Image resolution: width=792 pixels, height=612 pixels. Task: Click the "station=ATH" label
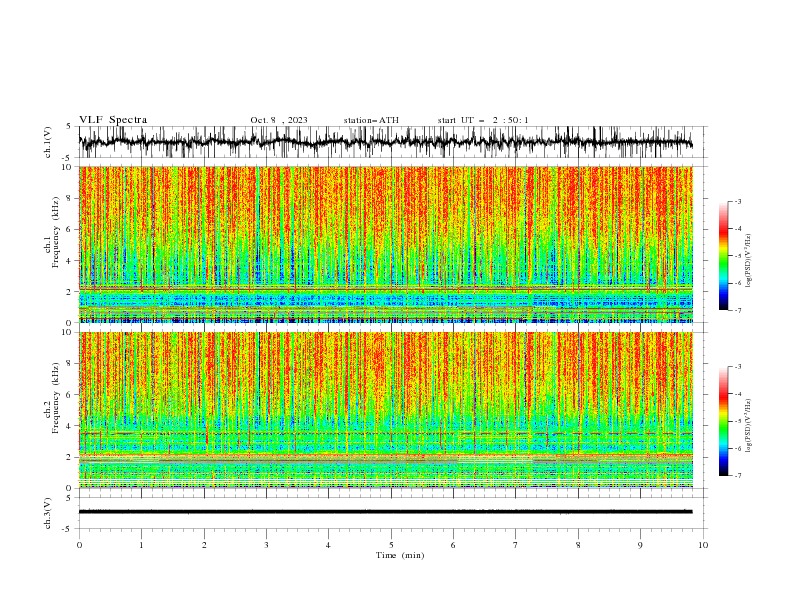pos(371,120)
